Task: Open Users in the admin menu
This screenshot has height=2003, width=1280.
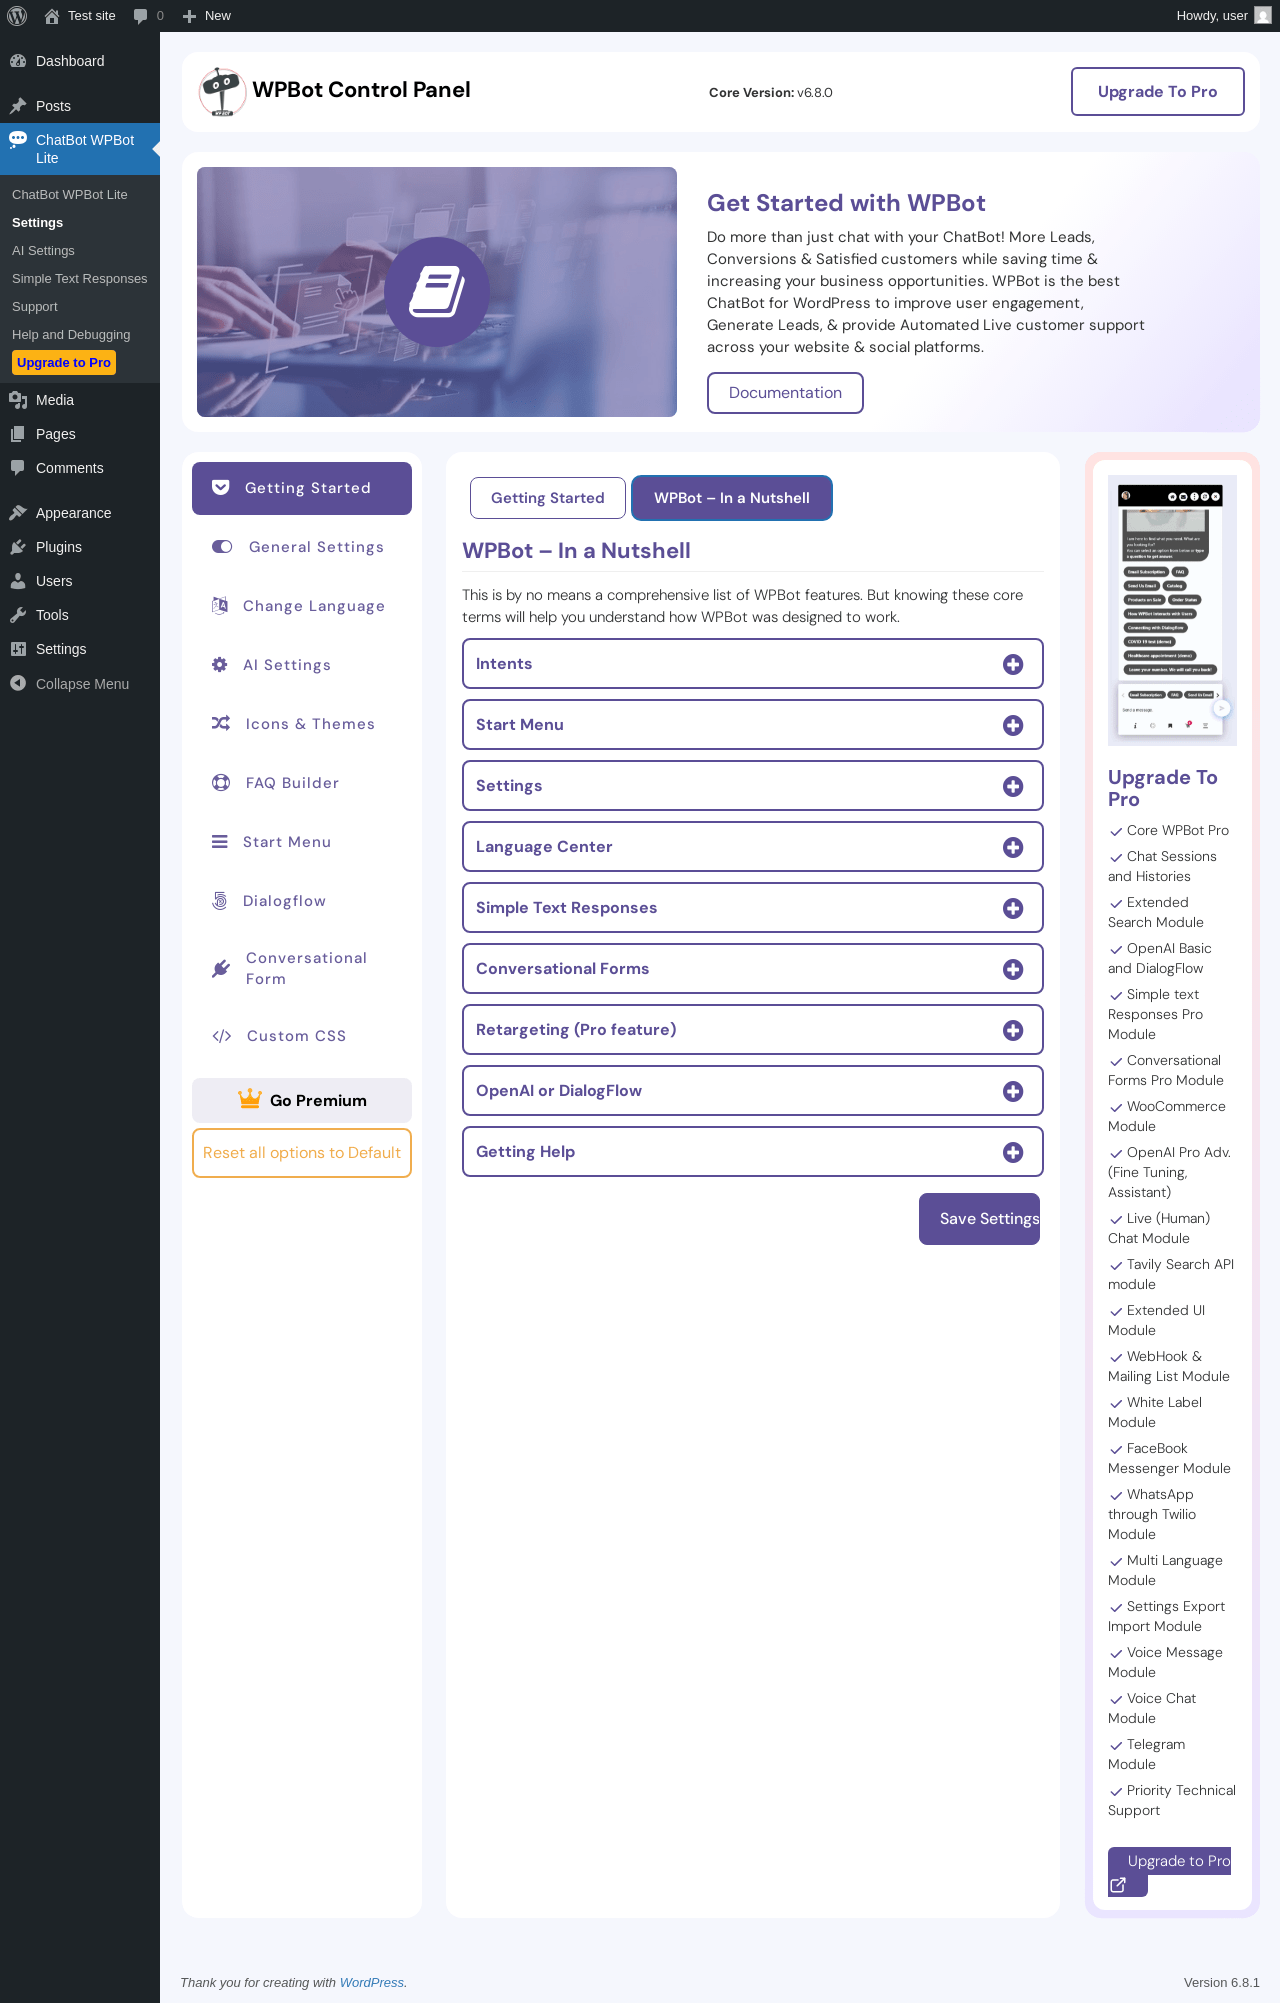Action: [x=80, y=581]
